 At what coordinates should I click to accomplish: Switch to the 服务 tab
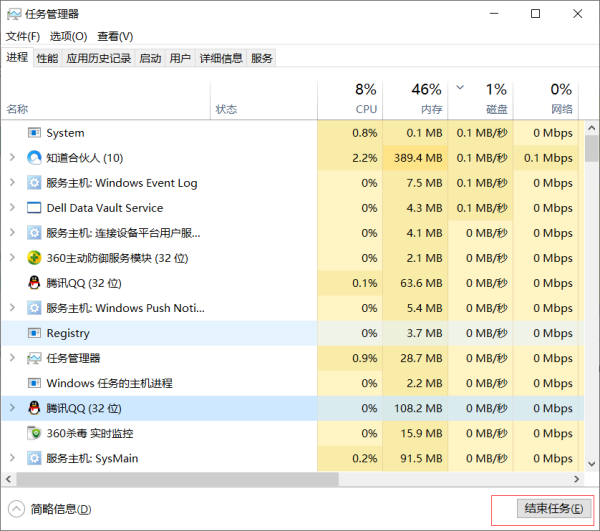pos(261,58)
